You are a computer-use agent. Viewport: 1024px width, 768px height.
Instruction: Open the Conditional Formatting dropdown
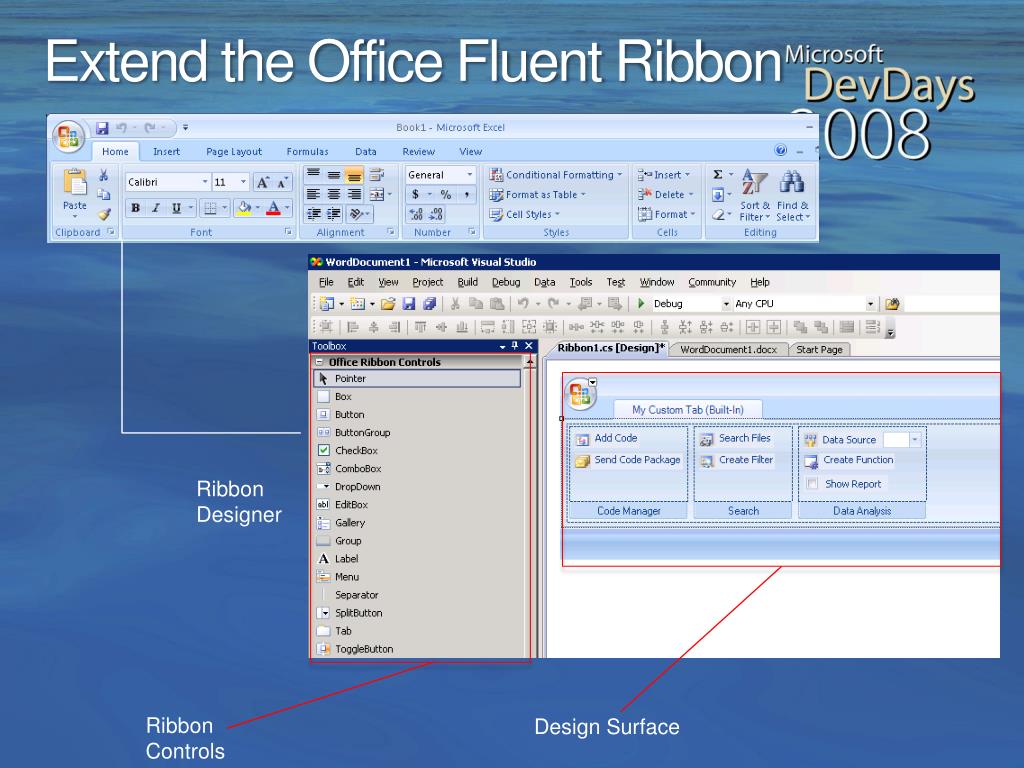point(556,175)
